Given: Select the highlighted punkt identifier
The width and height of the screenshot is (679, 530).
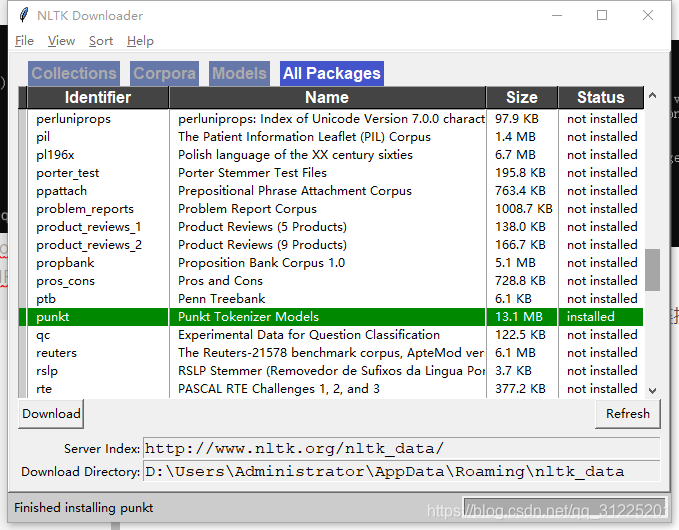Looking at the screenshot, I should (52, 317).
